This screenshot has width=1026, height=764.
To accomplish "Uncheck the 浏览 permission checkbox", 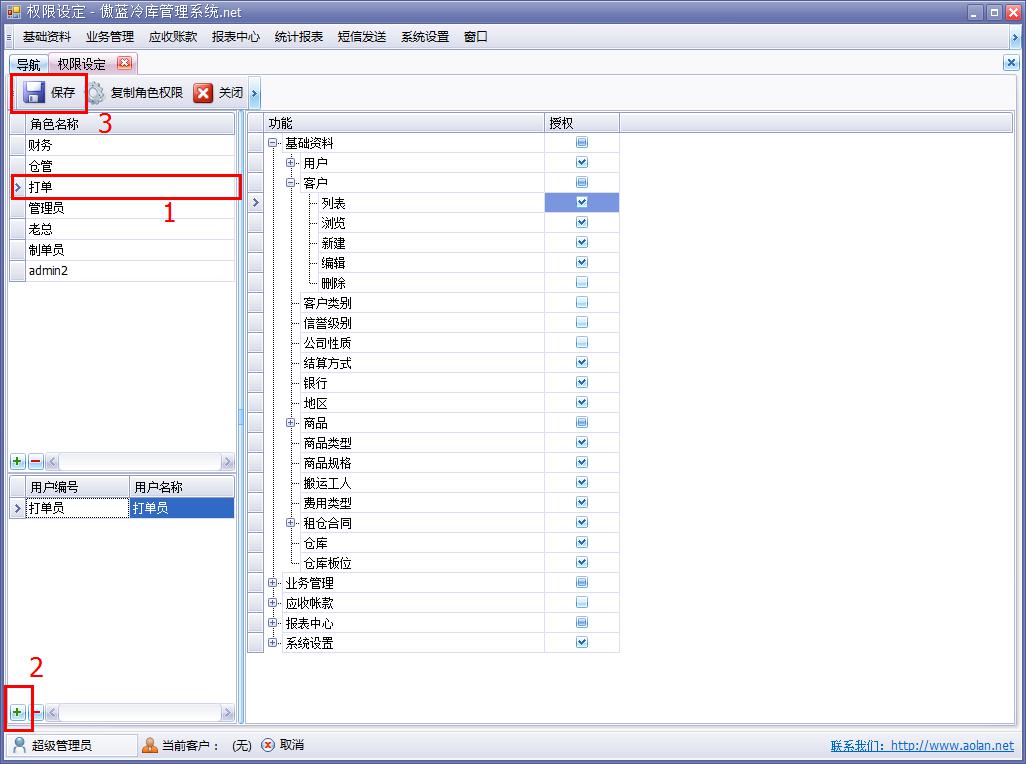I will (x=582, y=223).
